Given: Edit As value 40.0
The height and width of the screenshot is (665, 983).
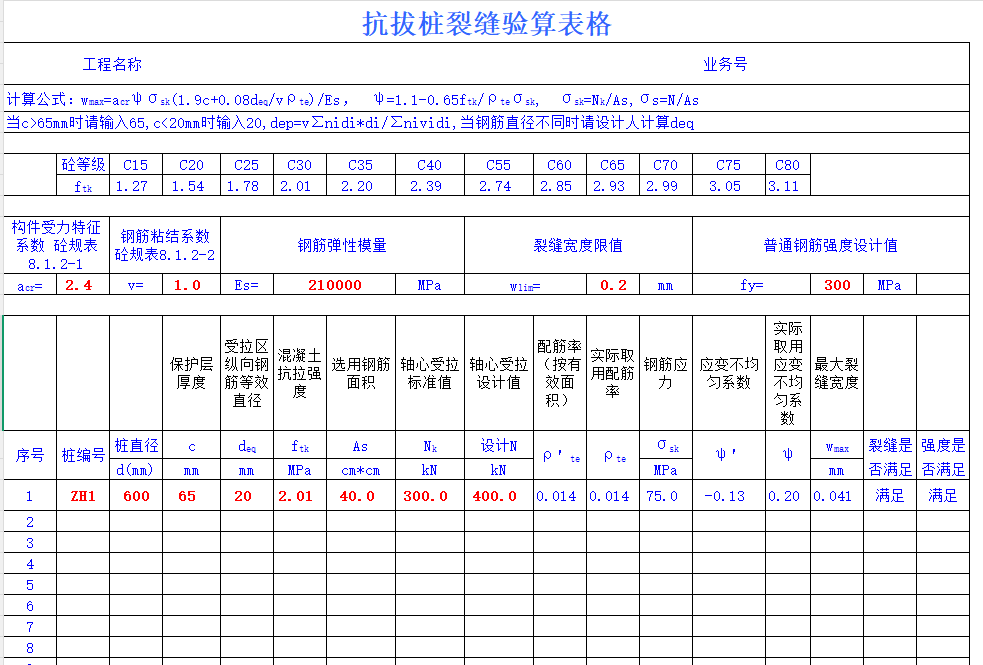Looking at the screenshot, I should click(x=360, y=496).
